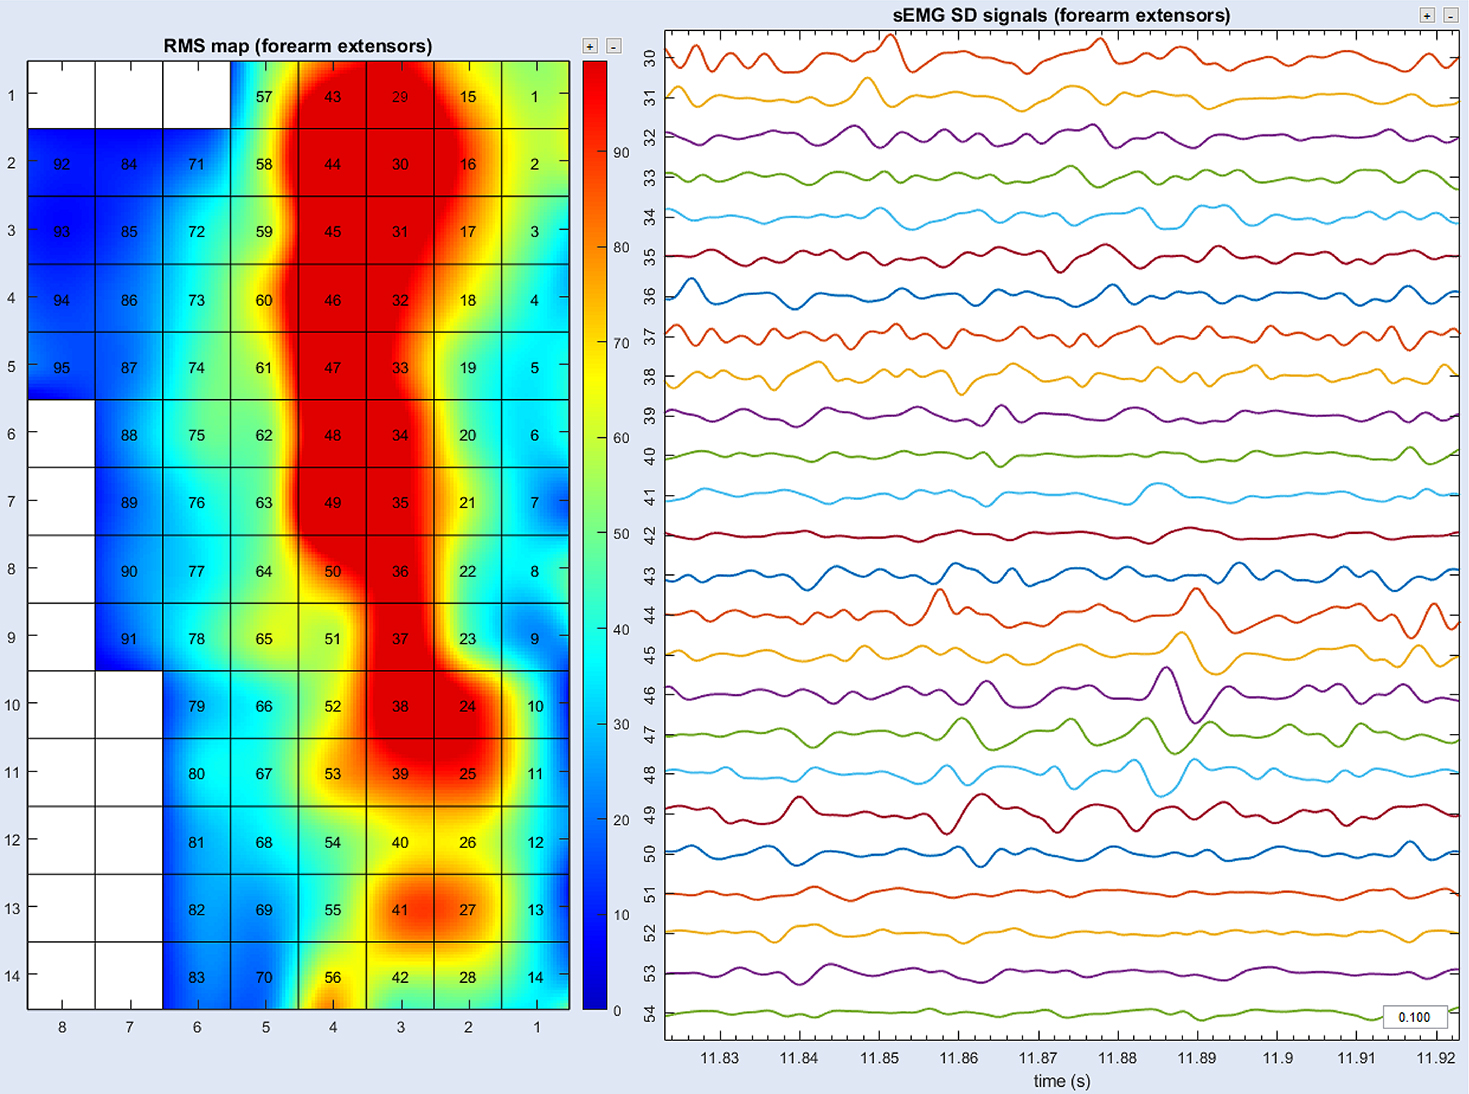Click channel label 54 beside the sEMG traces
Image resolution: width=1469 pixels, height=1094 pixels.
click(x=650, y=1013)
